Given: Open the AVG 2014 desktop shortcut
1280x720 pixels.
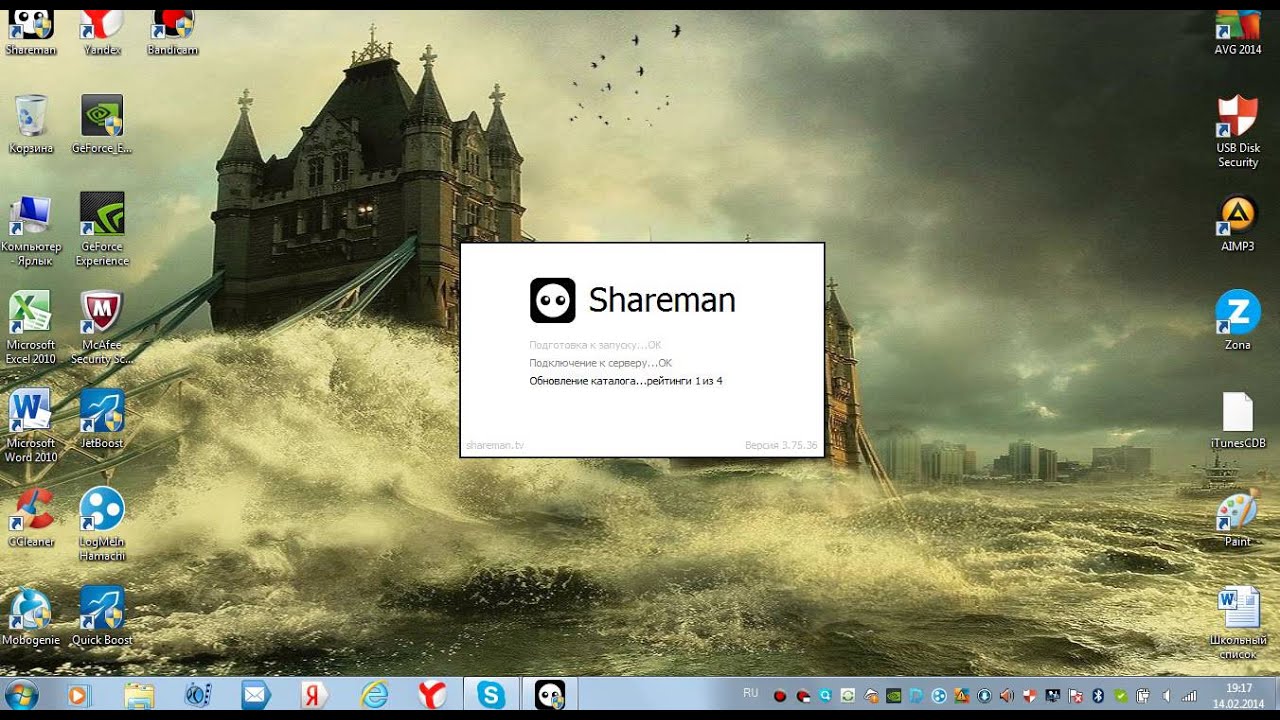Looking at the screenshot, I should pyautogui.click(x=1238, y=30).
